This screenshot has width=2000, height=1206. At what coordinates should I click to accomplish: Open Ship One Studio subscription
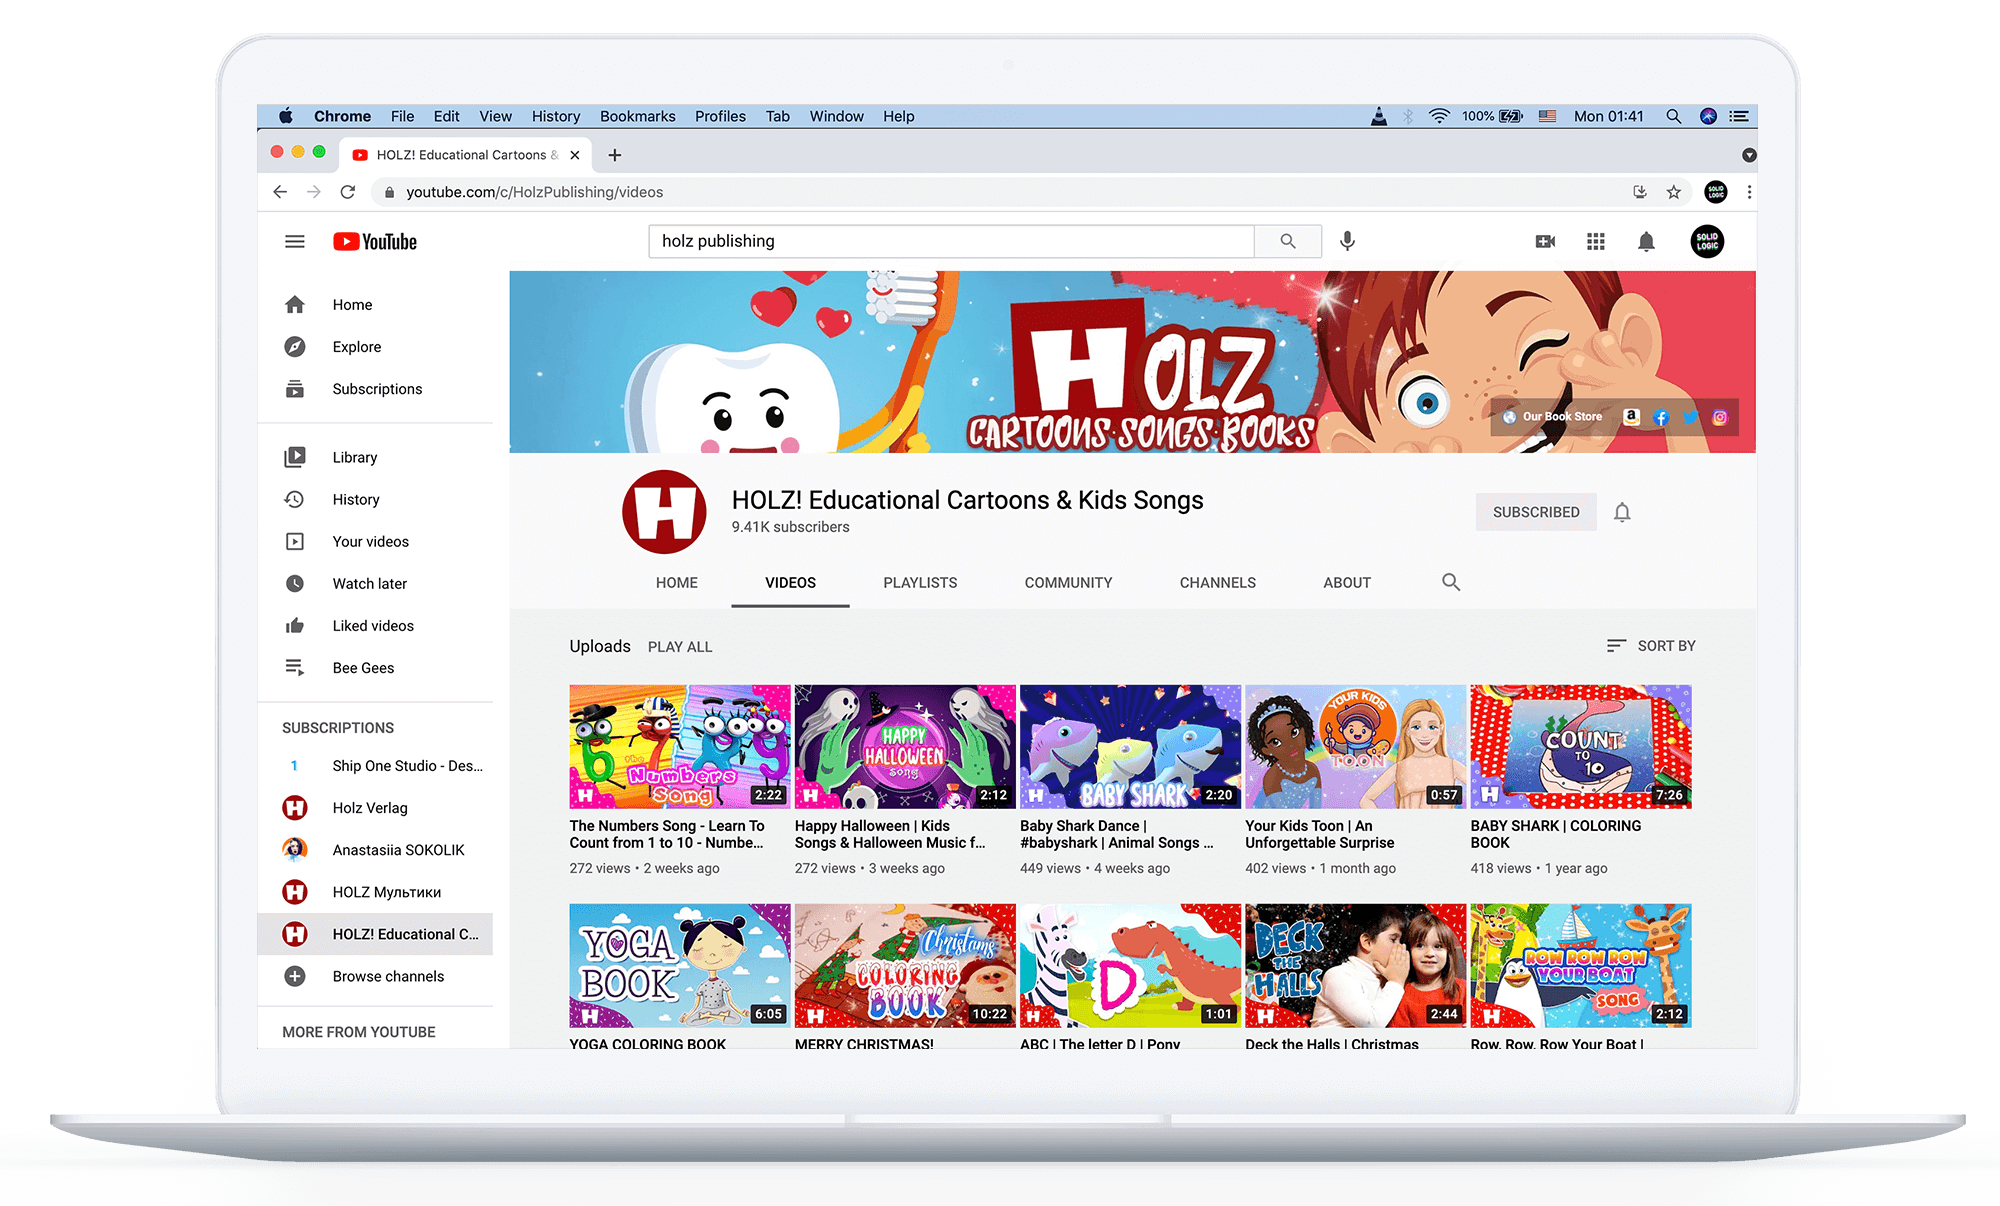click(x=375, y=765)
